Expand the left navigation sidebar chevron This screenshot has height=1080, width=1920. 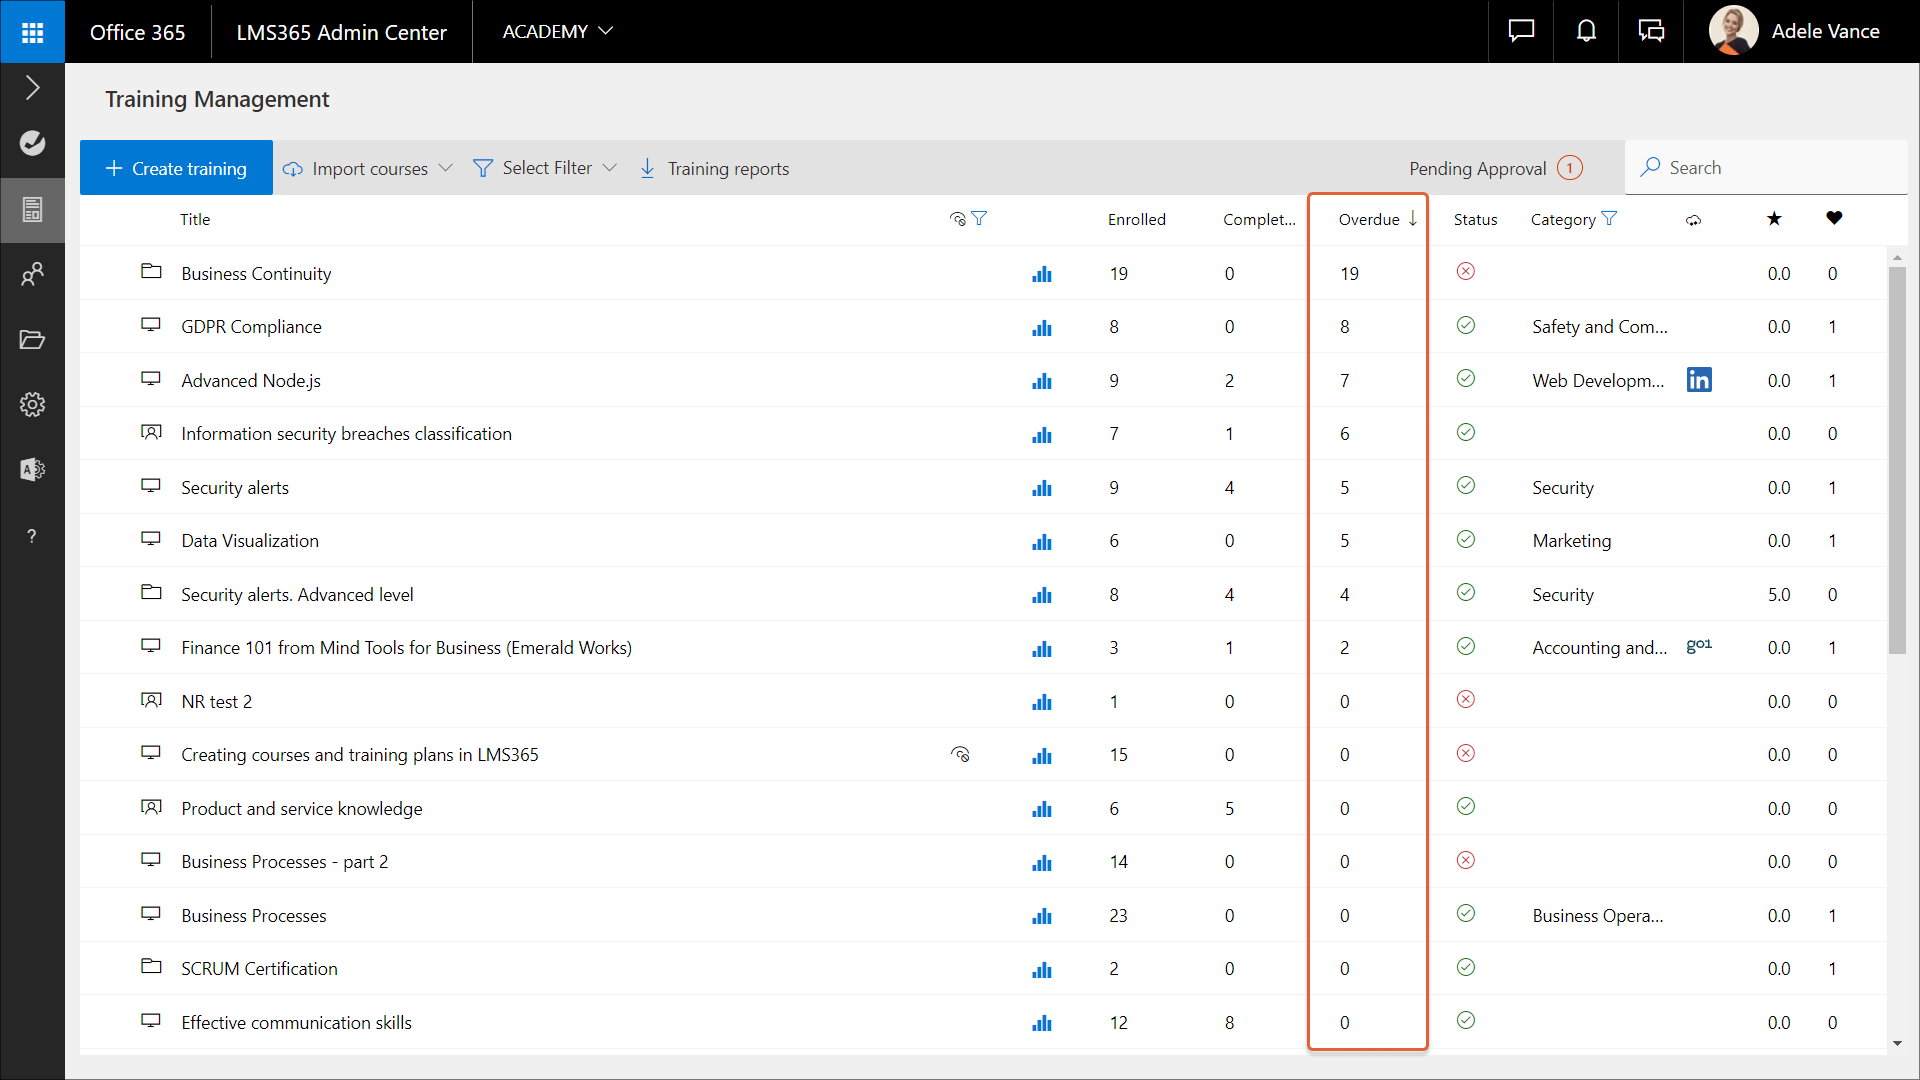[32, 88]
